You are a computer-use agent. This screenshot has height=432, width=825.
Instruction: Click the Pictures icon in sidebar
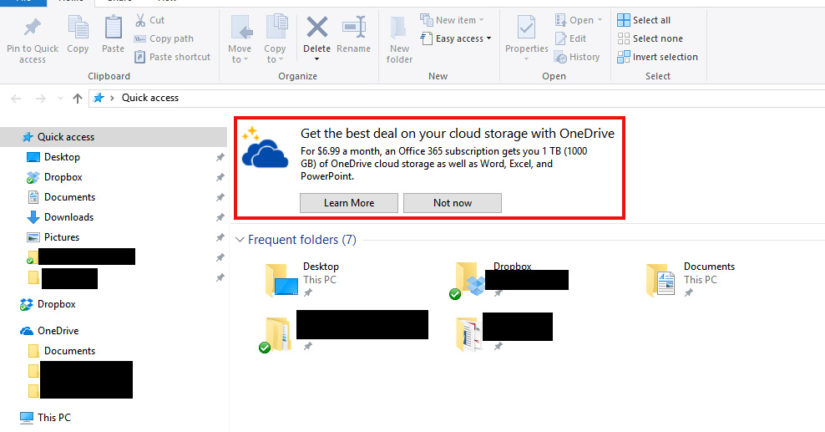[x=33, y=237]
